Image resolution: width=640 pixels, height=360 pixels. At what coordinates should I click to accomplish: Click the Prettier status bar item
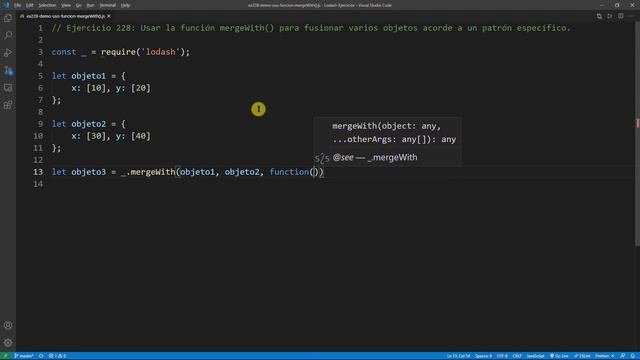tap(605, 356)
